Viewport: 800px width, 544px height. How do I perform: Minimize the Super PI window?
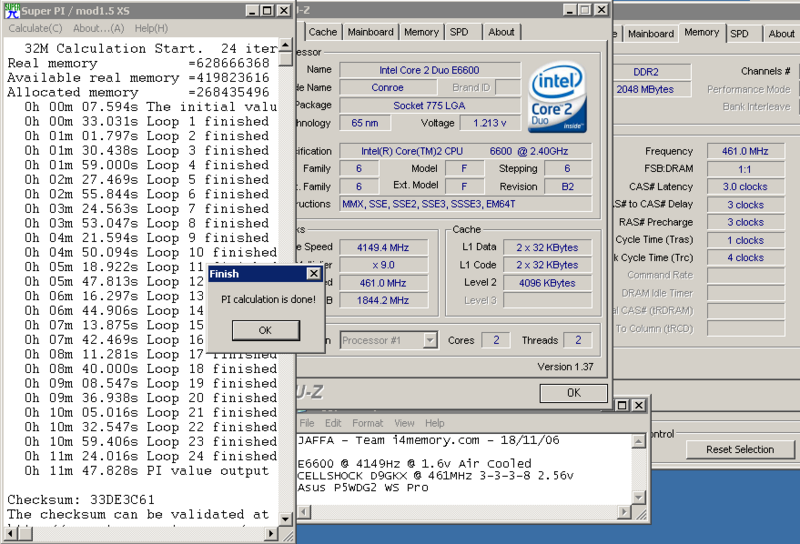point(252,10)
